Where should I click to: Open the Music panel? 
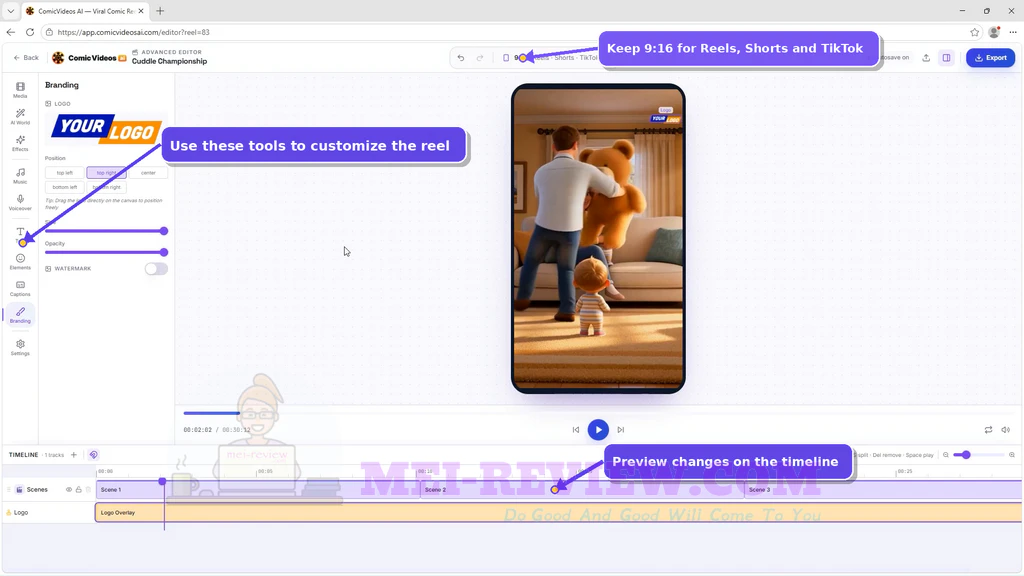[x=20, y=176]
